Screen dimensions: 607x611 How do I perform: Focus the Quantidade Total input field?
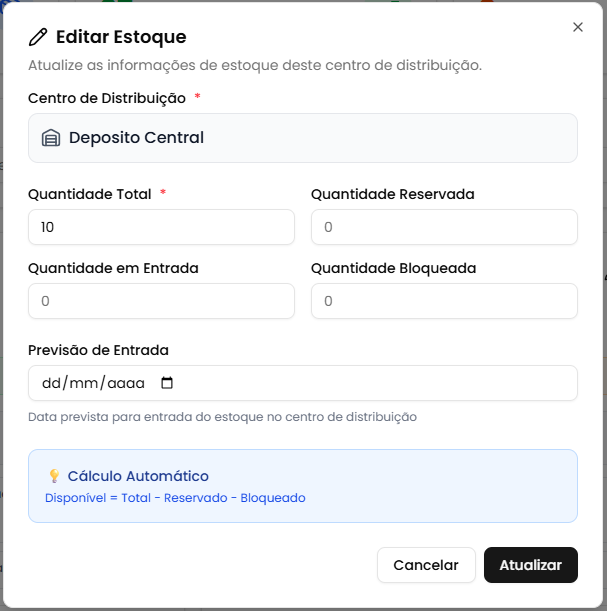(x=161, y=227)
